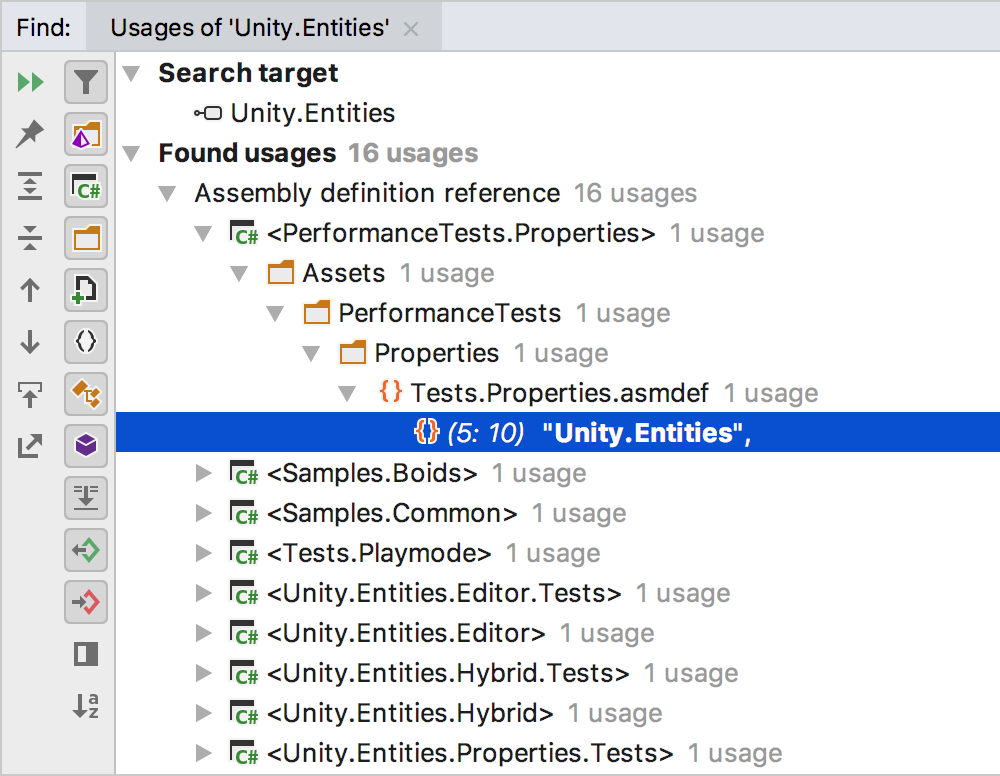Viewport: 1000px width, 776px height.
Task: Click the Assembly definition reference text
Action: pyautogui.click(x=377, y=193)
